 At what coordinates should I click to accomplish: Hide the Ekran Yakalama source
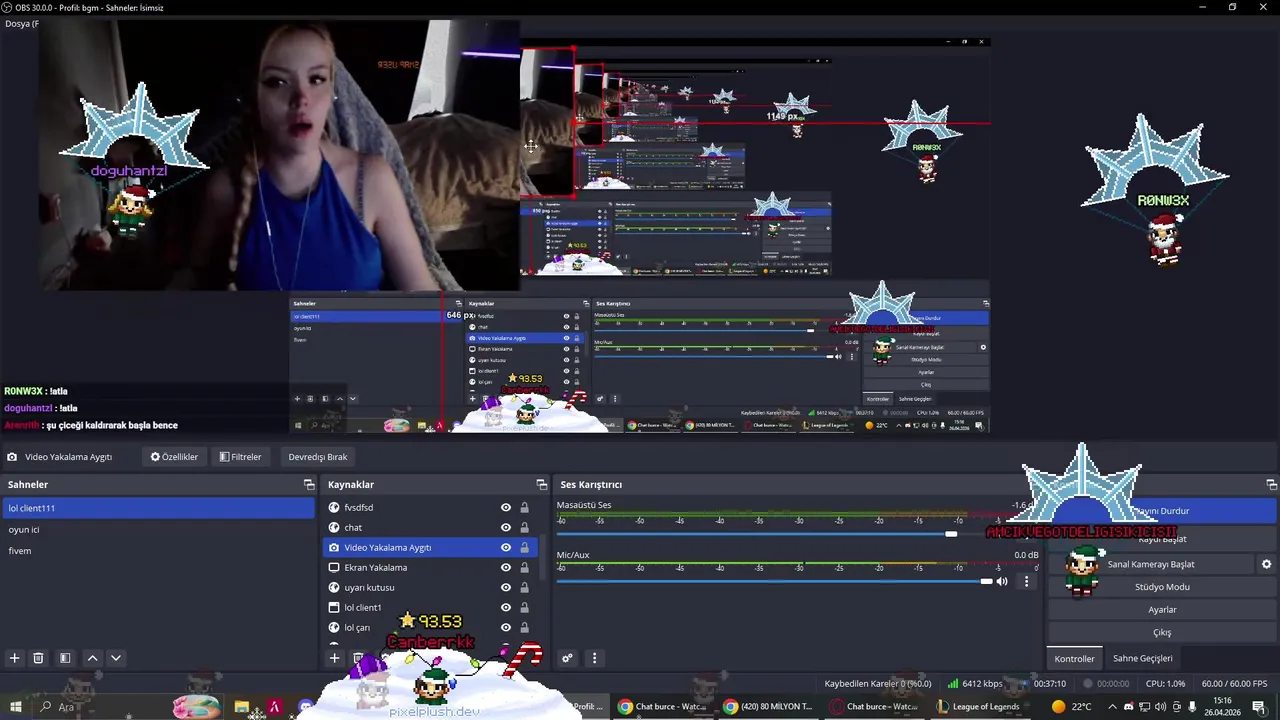506,567
